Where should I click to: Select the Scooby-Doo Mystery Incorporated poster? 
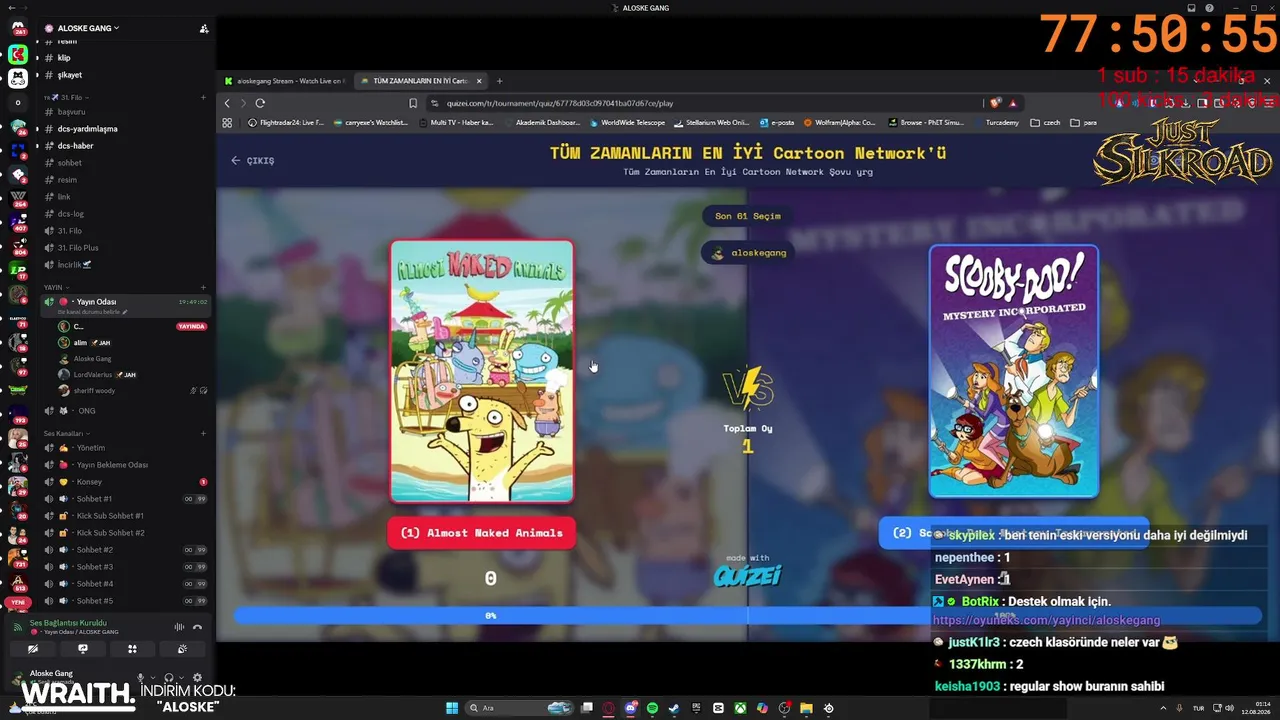[x=1014, y=372]
